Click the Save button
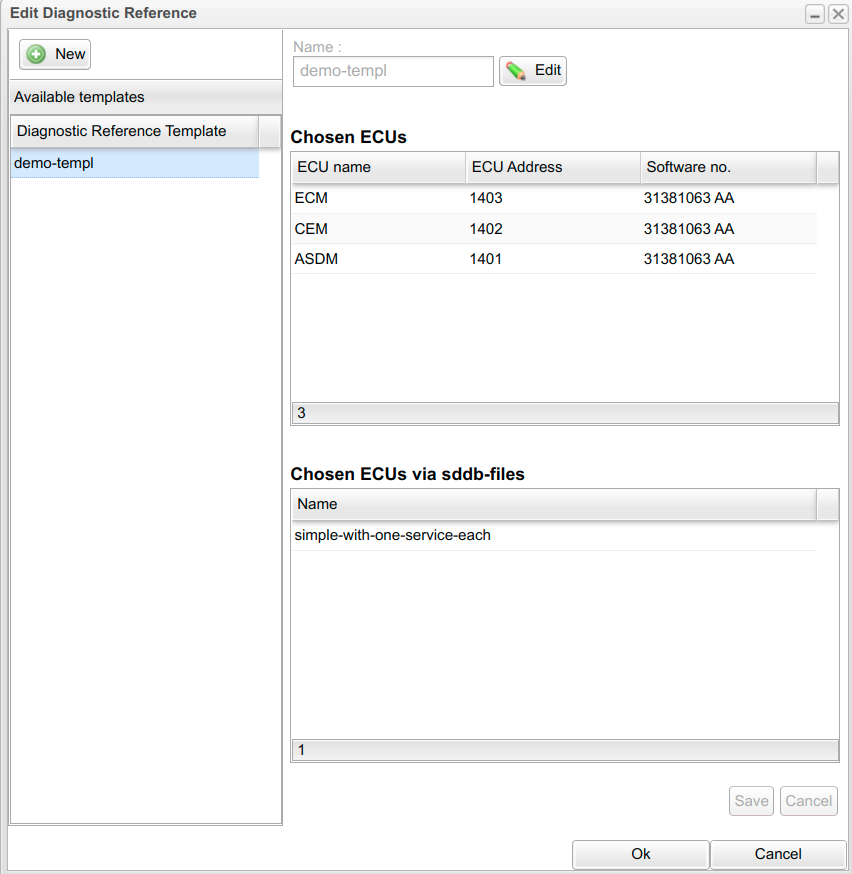This screenshot has height=874, width=852. (x=751, y=800)
